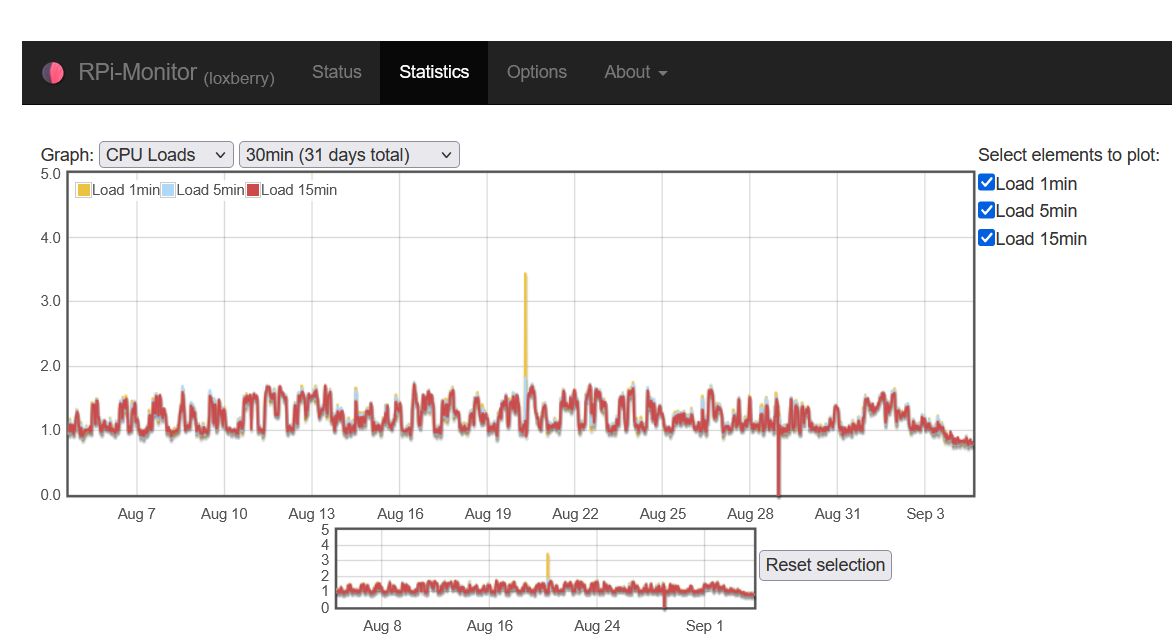1172x637 pixels.
Task: Click the 3.0 y-axis value
Action: (51, 301)
